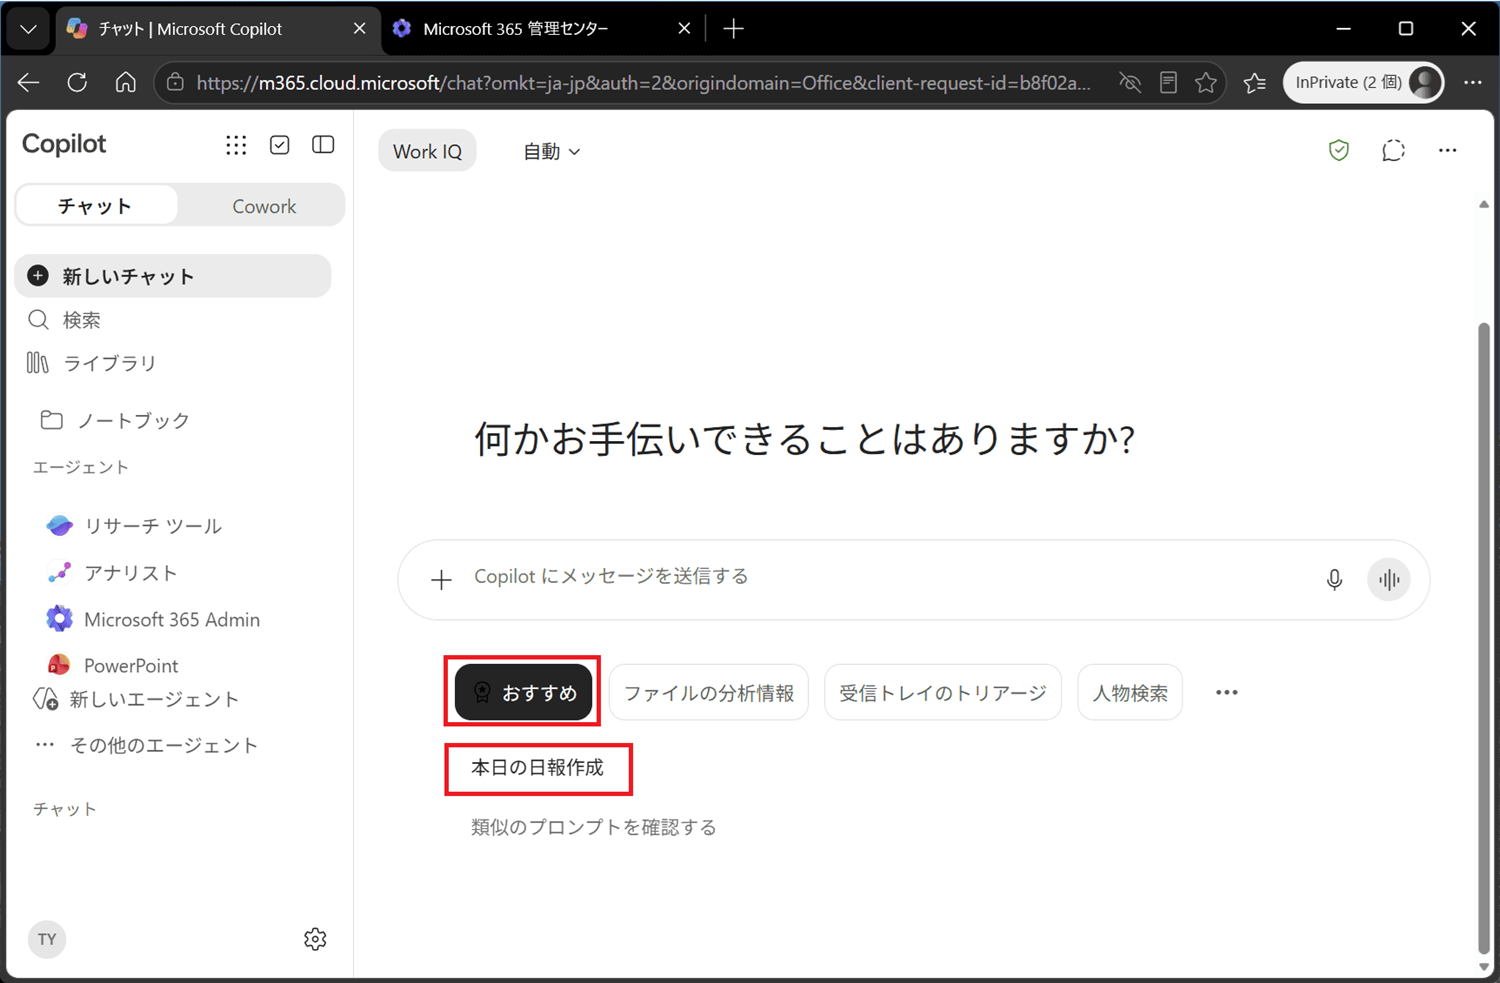The image size is (1500, 983).
Task: Open the sidebar settings gear
Action: (315, 939)
